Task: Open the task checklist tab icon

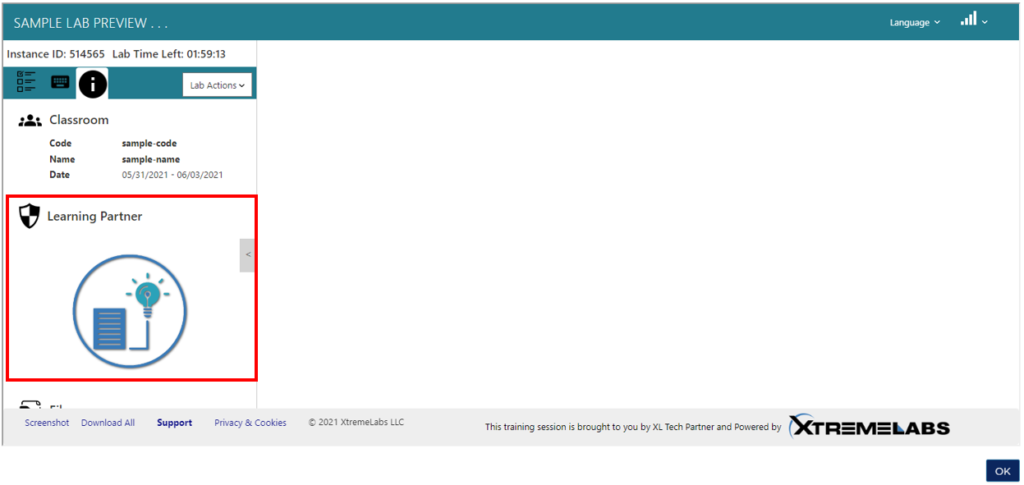Action: pos(26,83)
